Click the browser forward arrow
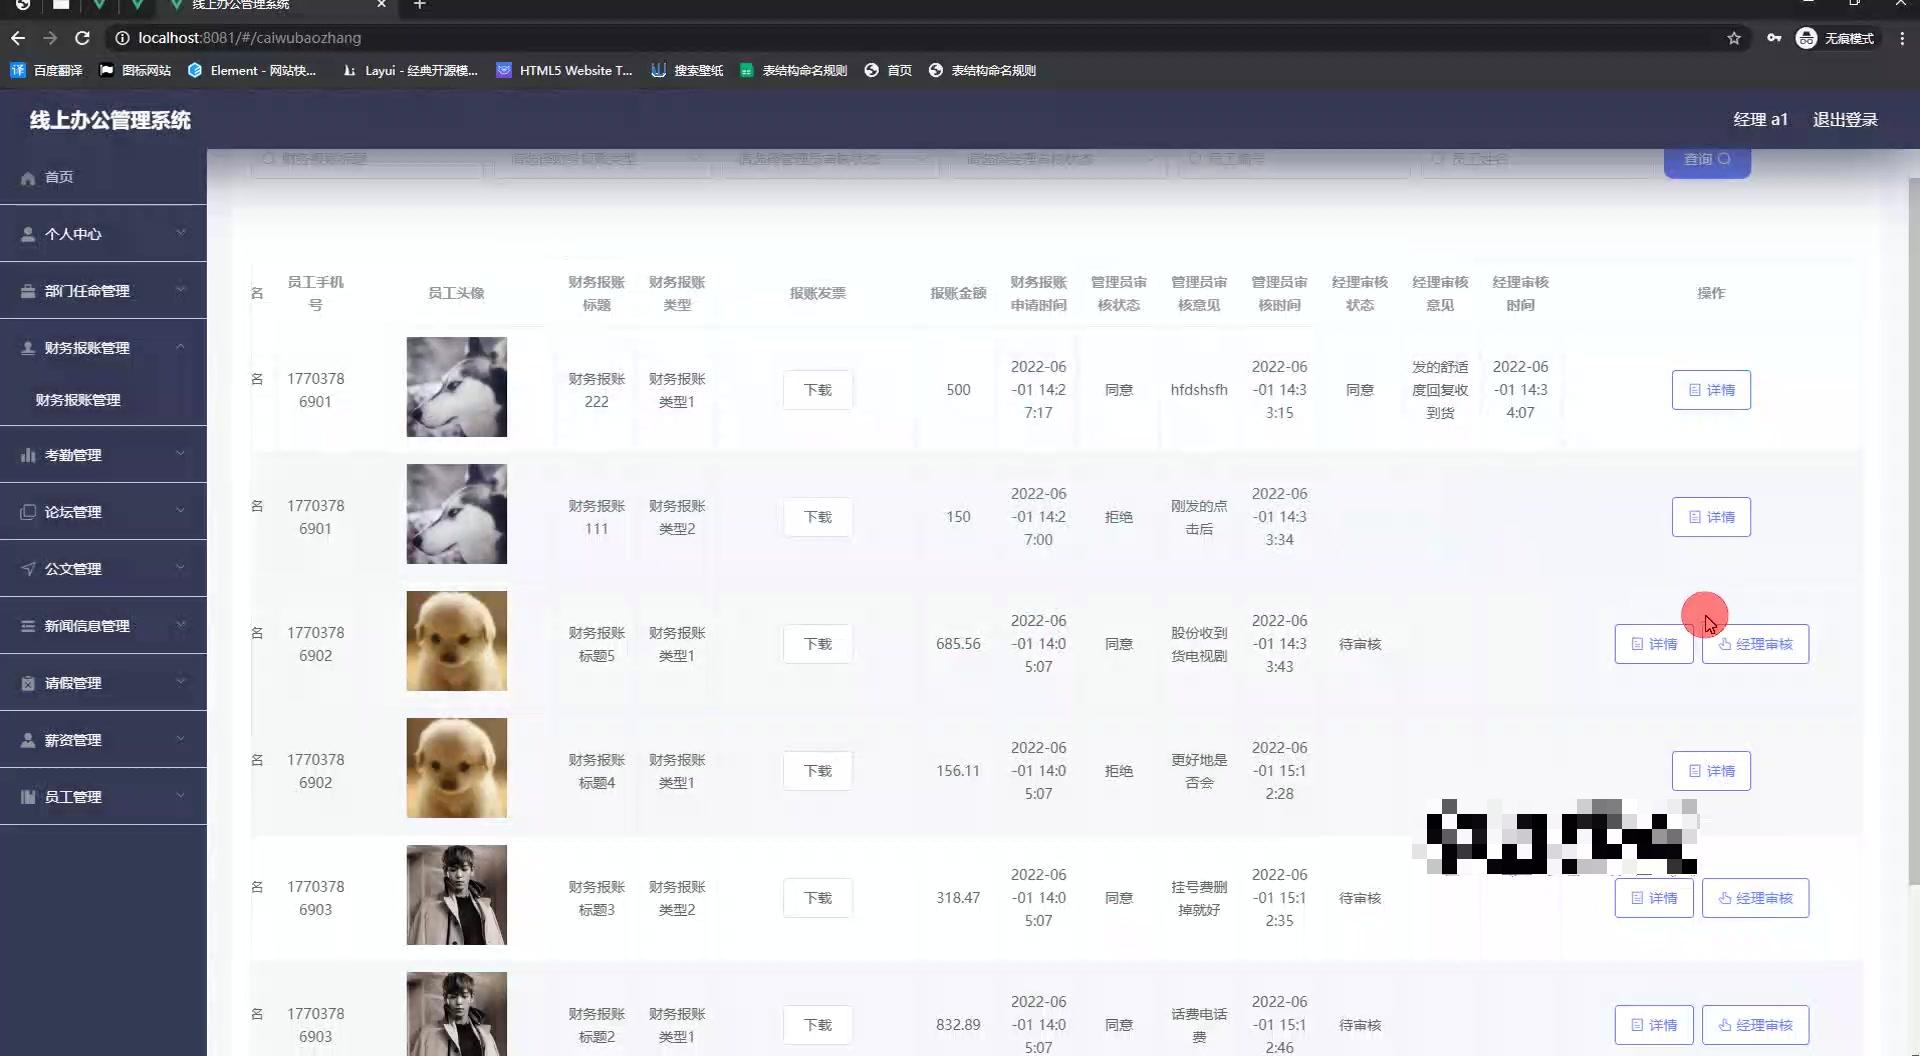1920x1056 pixels. click(50, 38)
